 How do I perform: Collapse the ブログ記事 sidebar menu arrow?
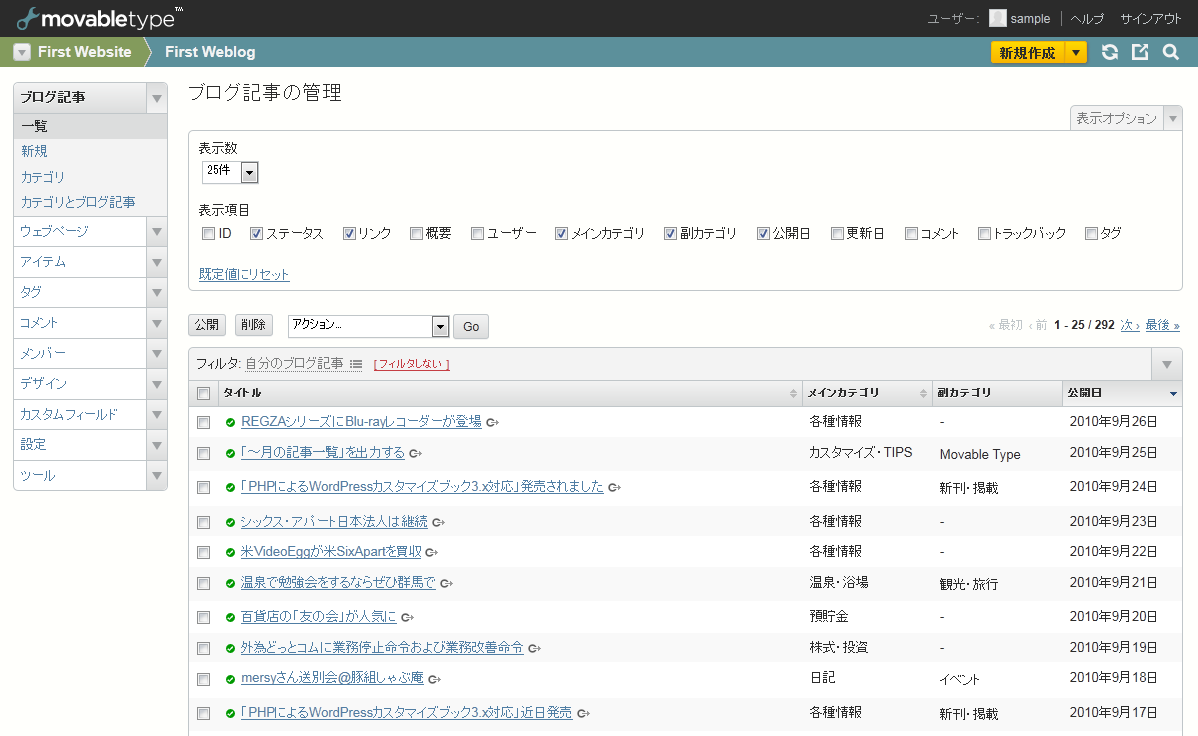click(x=157, y=98)
